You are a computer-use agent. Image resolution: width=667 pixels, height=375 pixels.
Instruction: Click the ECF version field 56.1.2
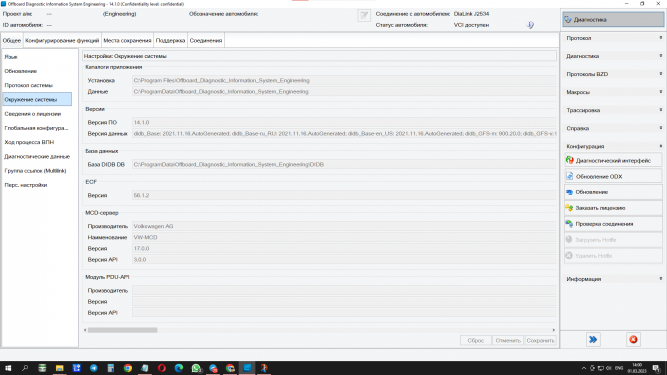point(344,196)
